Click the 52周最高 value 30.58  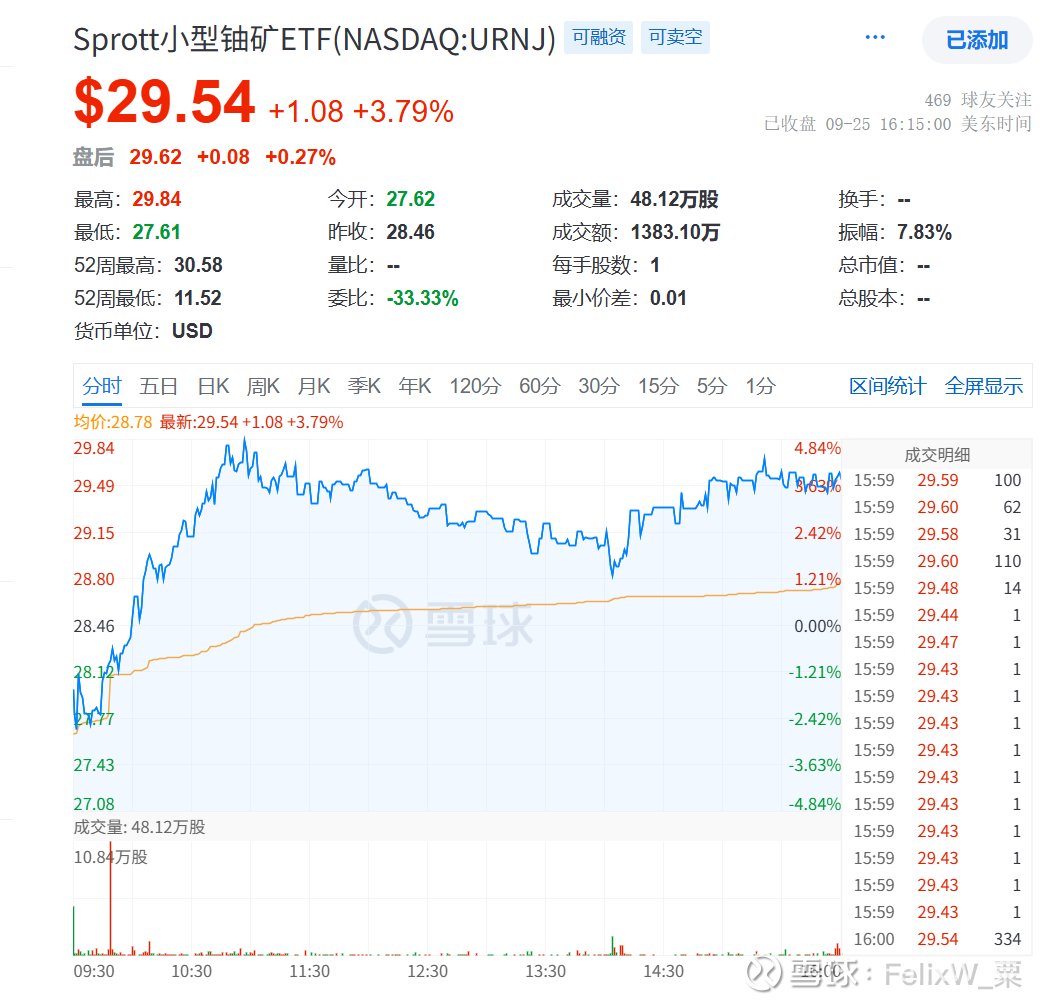pos(198,265)
